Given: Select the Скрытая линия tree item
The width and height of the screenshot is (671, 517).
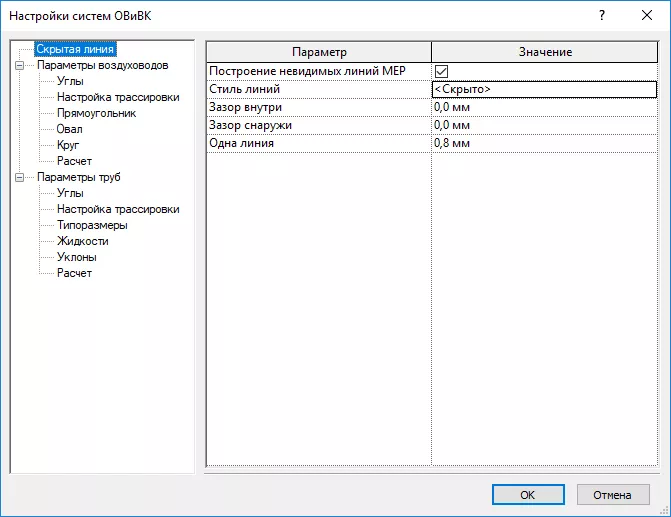Looking at the screenshot, I should pyautogui.click(x=75, y=49).
